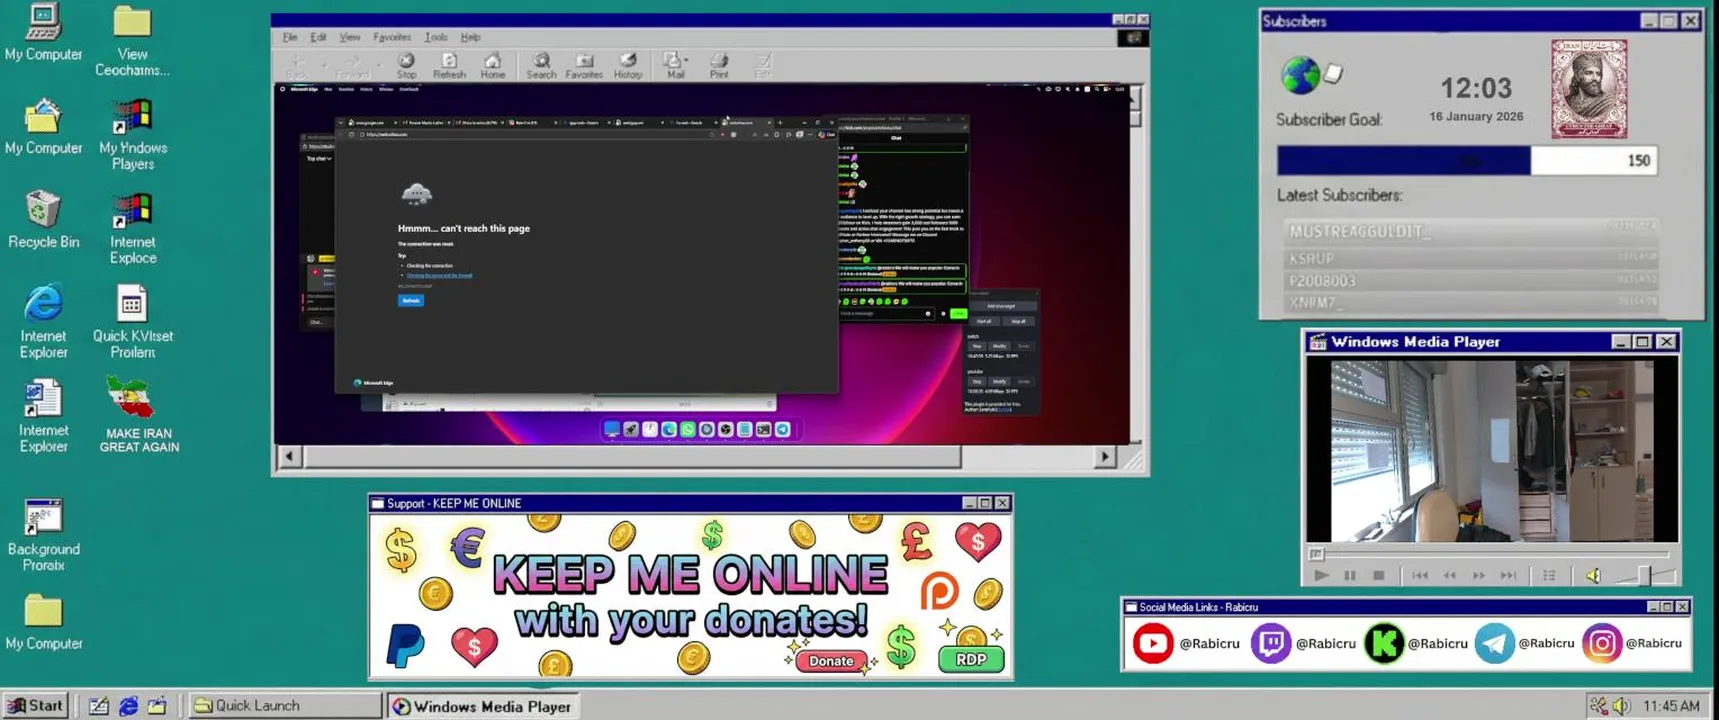Screen dimensions: 1719x720
Task: Click the globe icon in Subscribers window
Action: point(1300,75)
